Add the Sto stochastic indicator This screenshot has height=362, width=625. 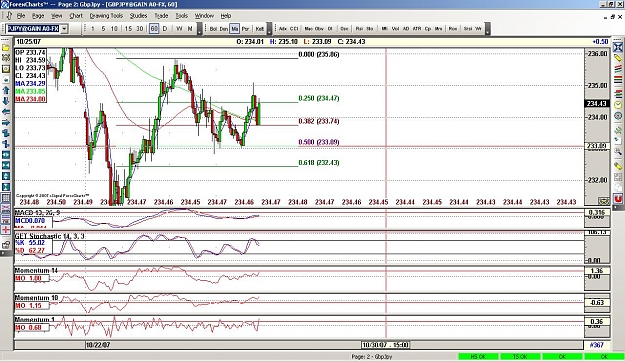369,29
